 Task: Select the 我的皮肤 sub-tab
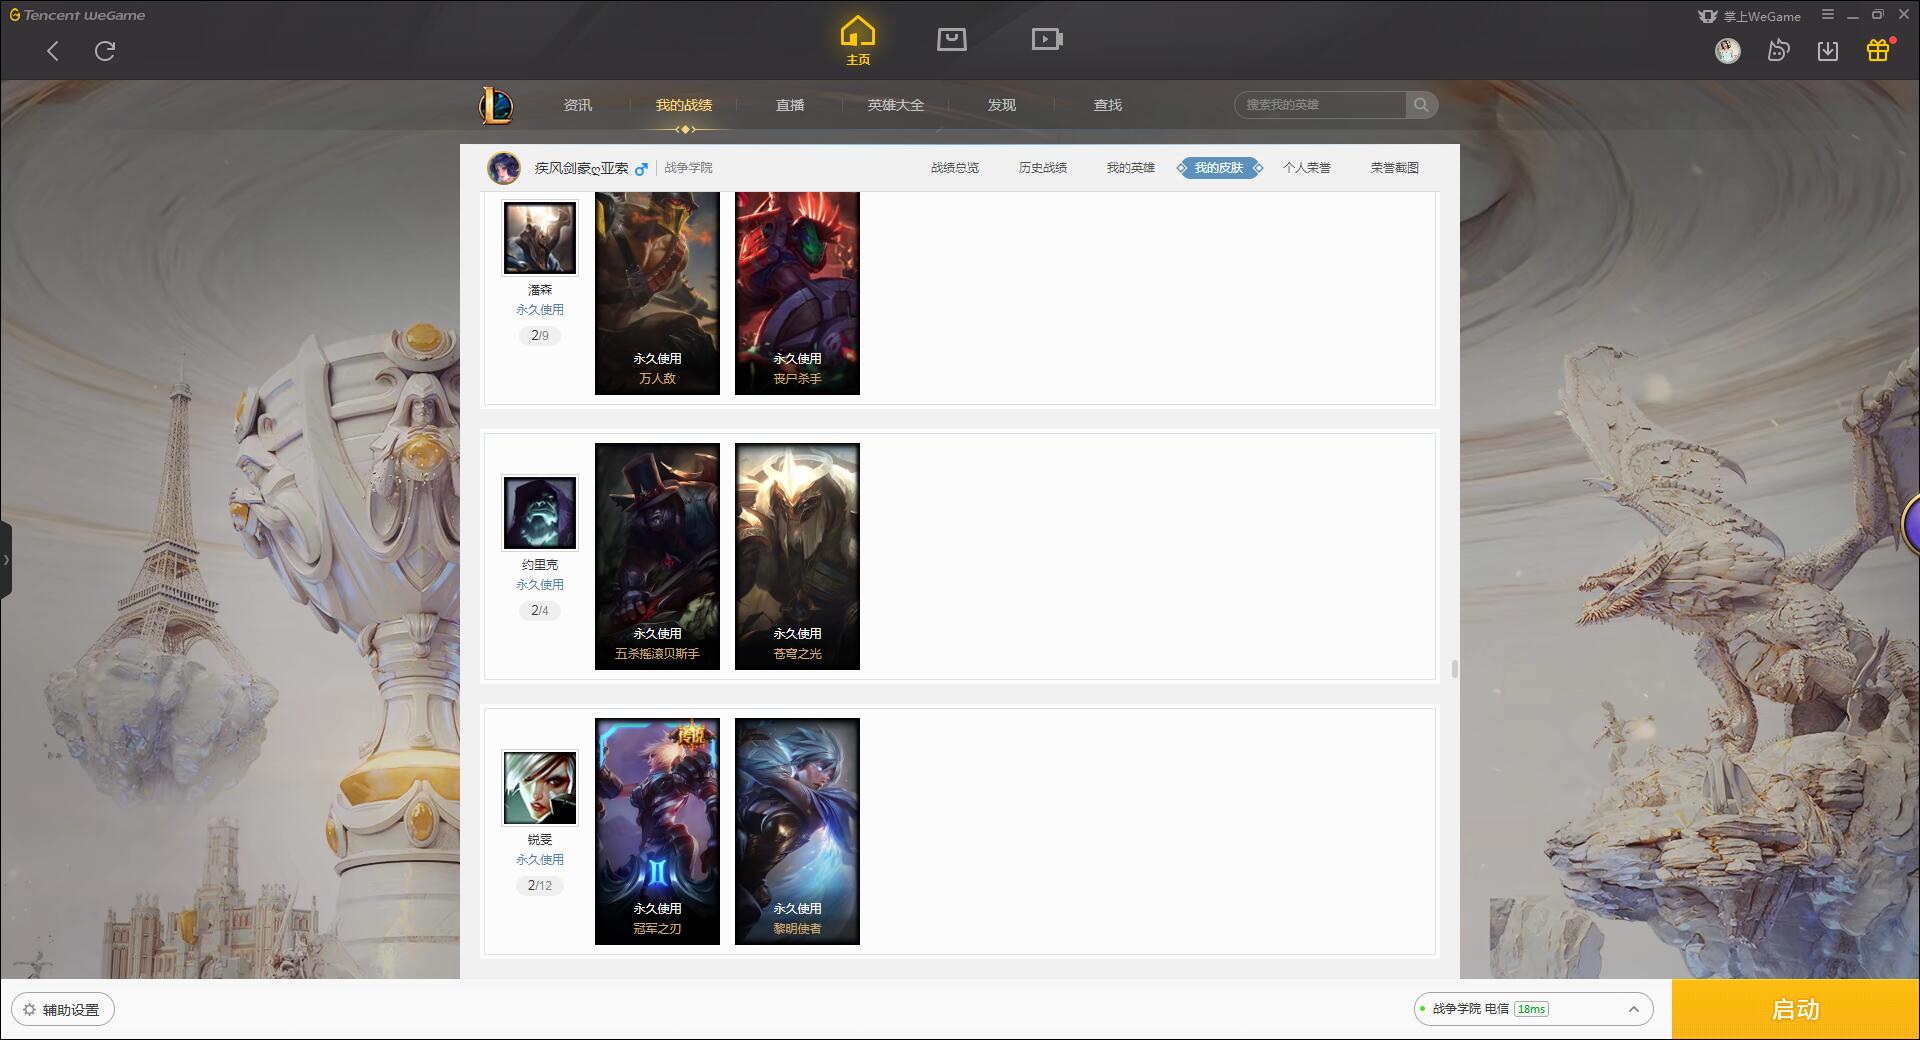pos(1219,168)
